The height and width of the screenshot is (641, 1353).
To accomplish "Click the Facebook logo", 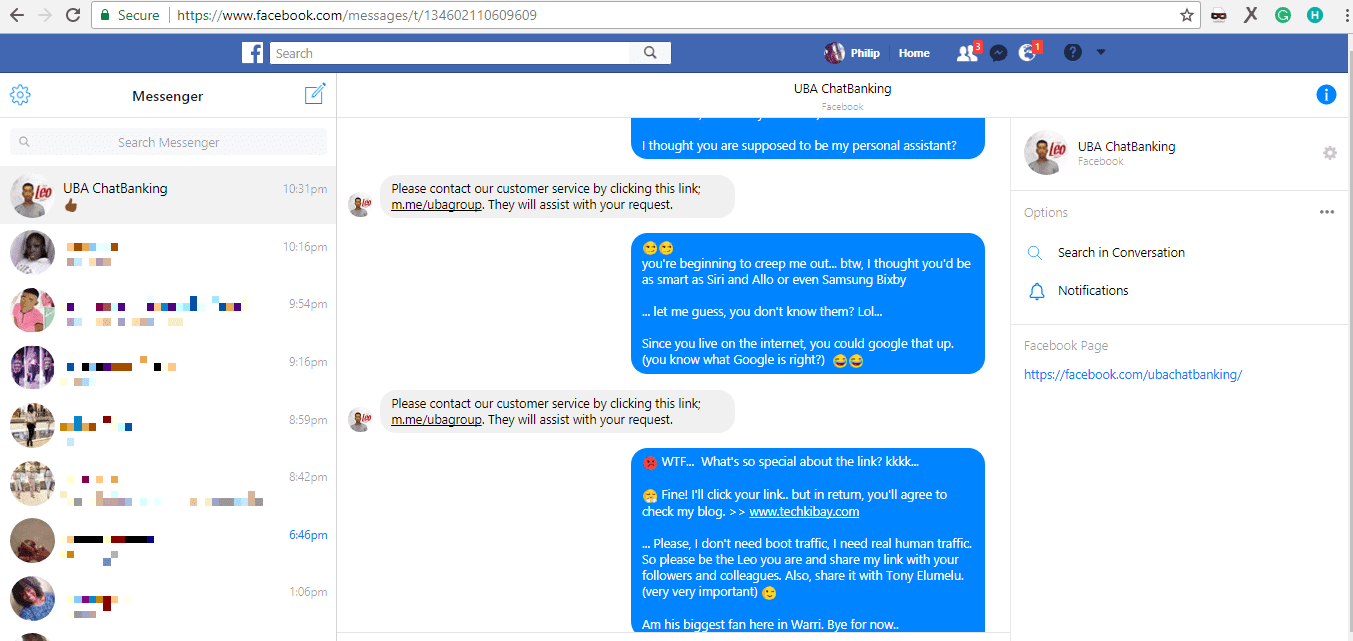I will [x=253, y=53].
